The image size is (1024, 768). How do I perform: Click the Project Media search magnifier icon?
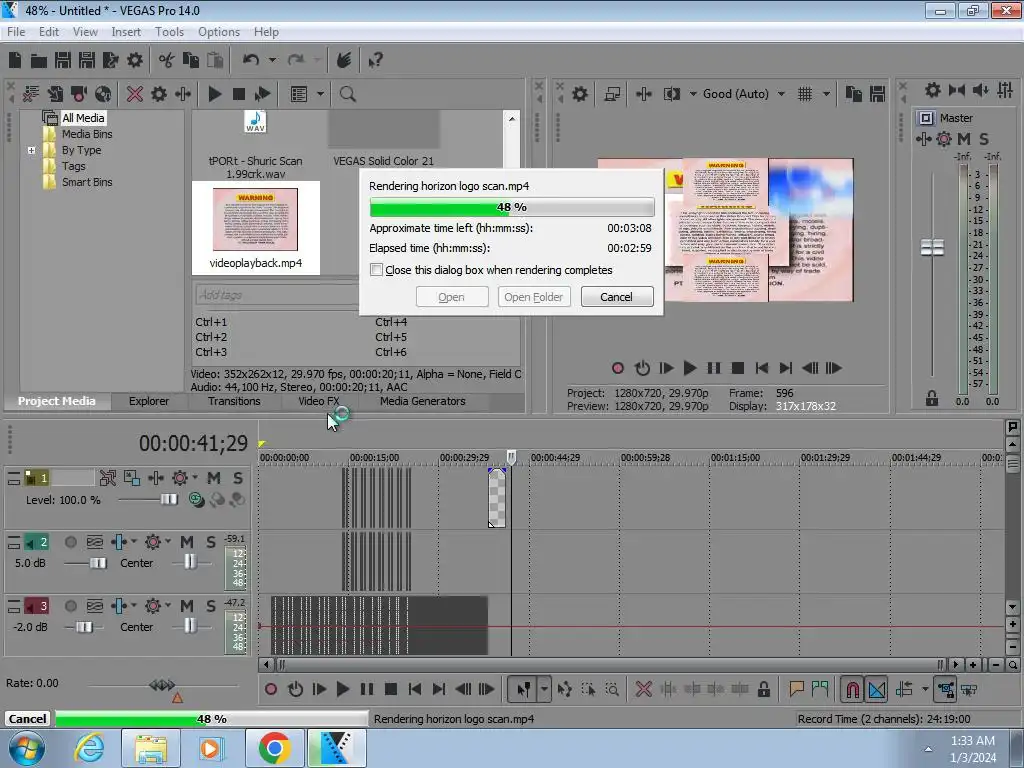click(x=347, y=94)
